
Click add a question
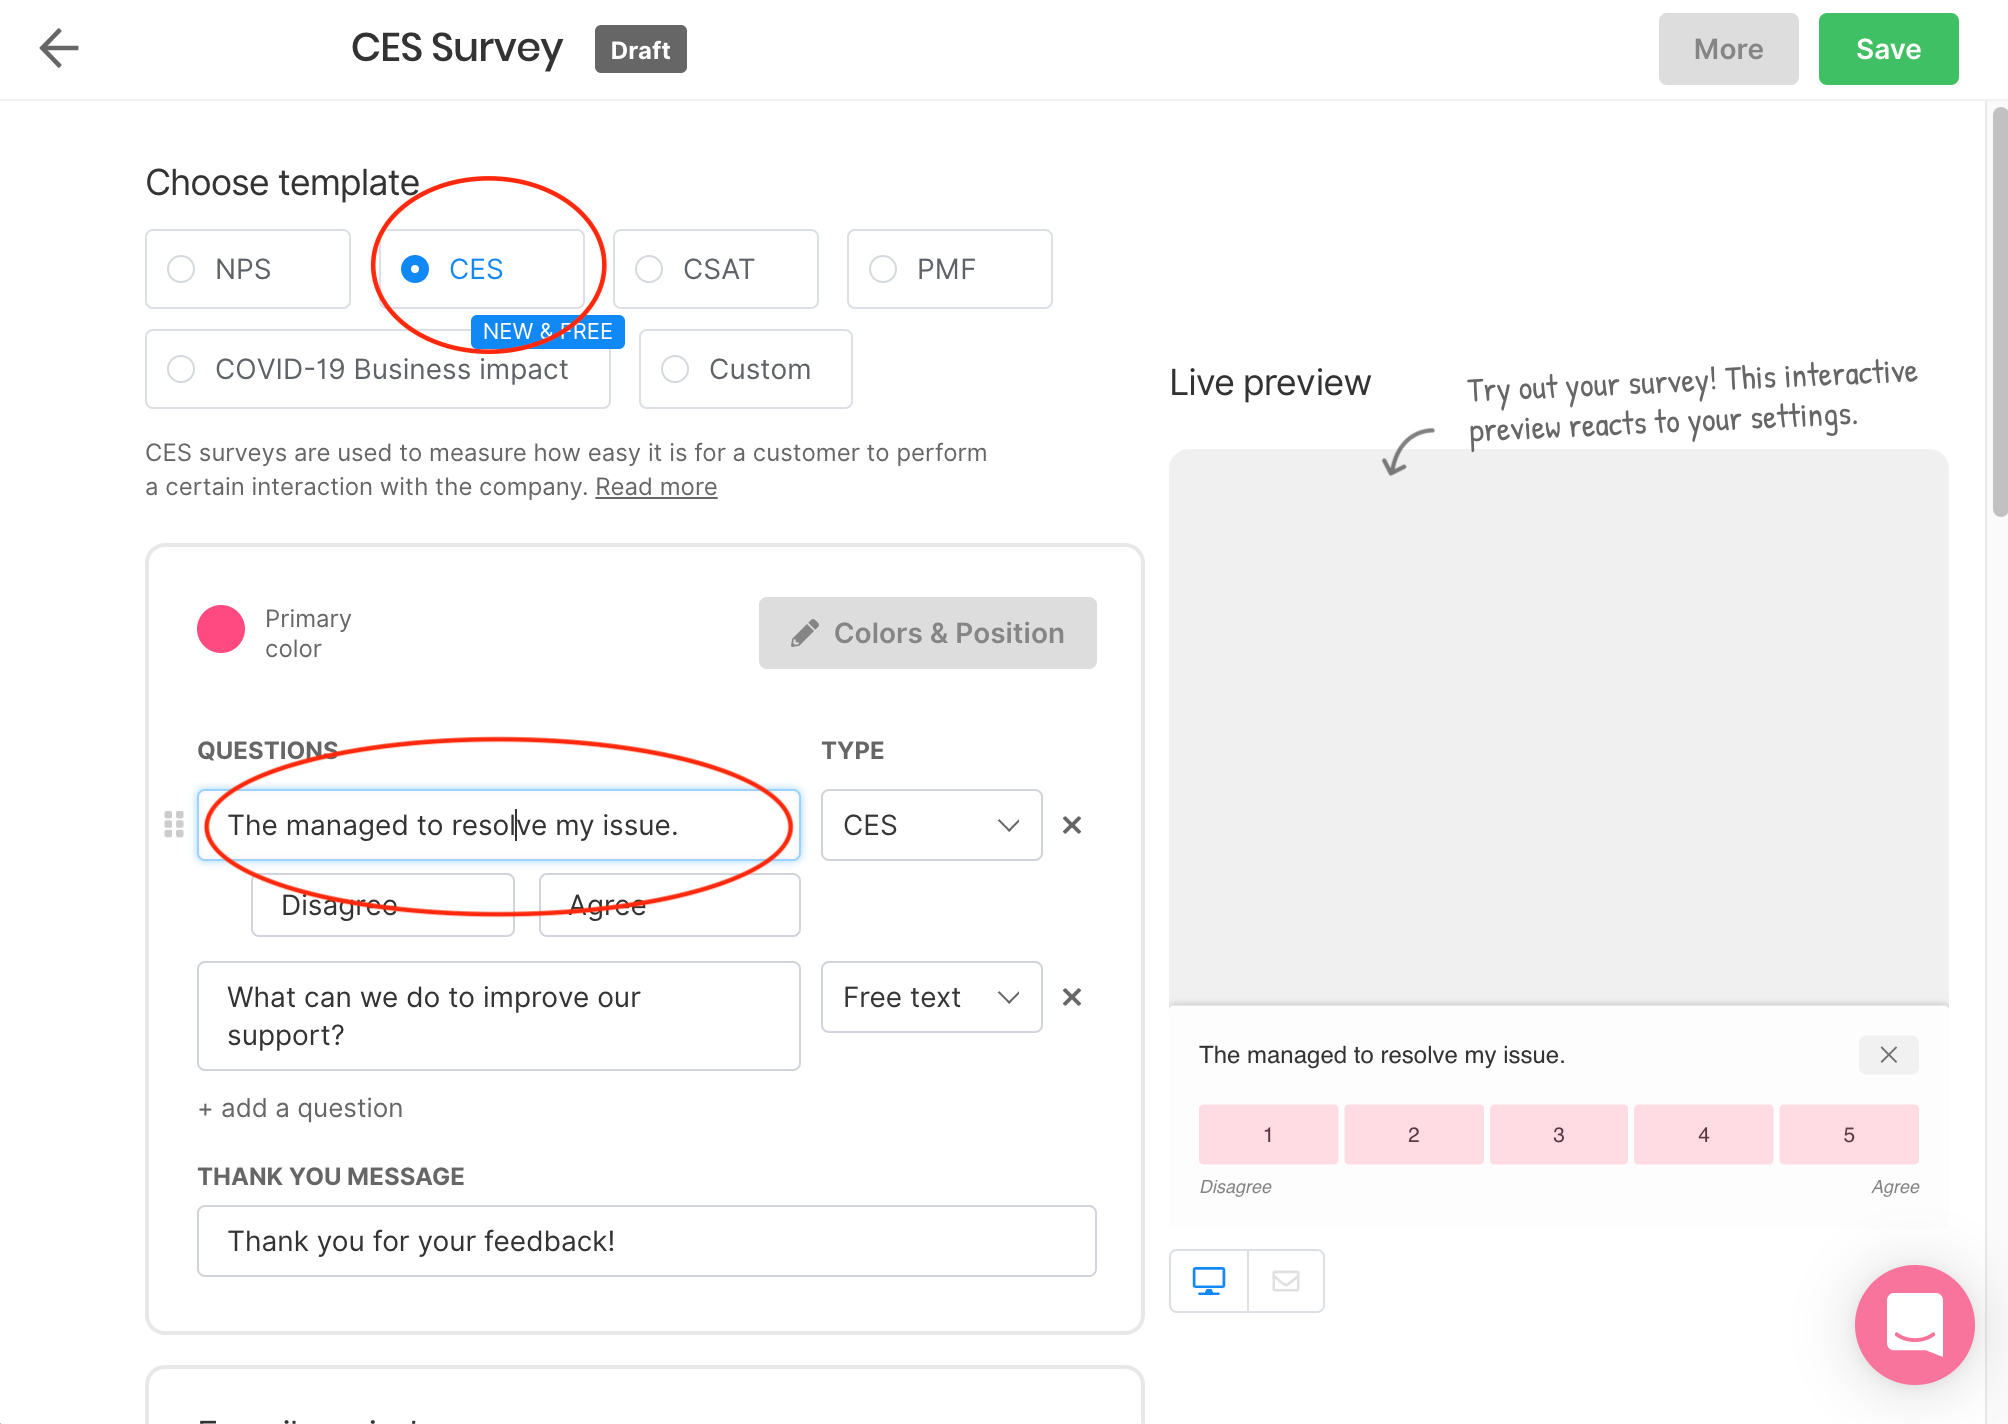[x=300, y=1108]
